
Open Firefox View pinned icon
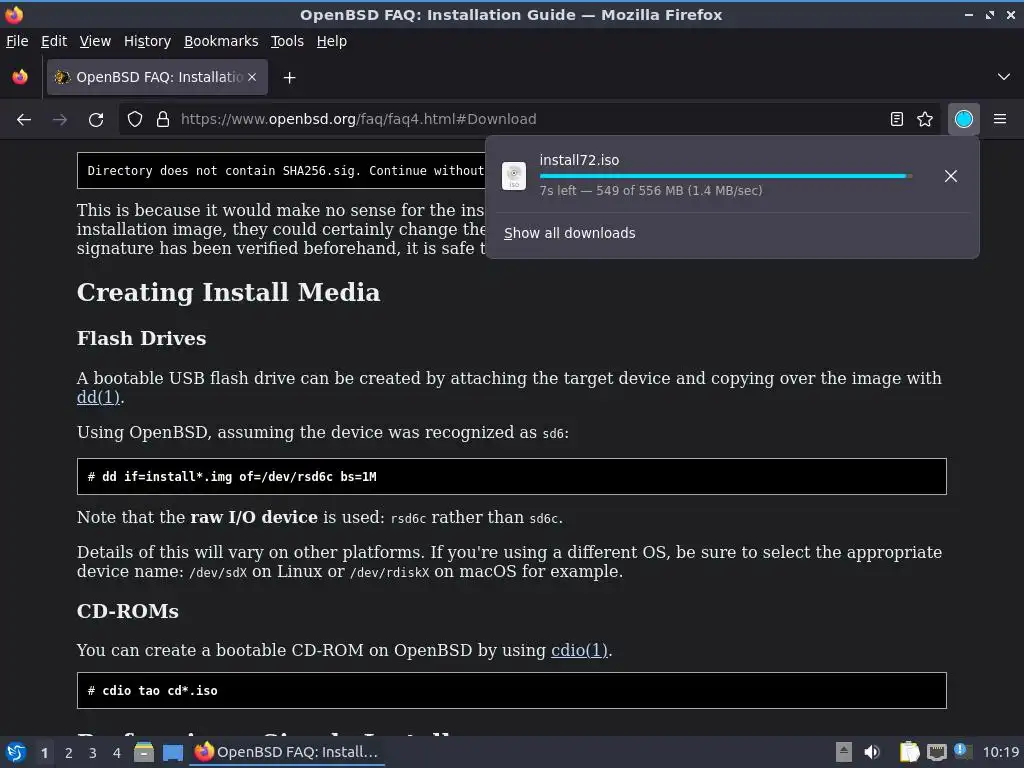tap(20, 77)
